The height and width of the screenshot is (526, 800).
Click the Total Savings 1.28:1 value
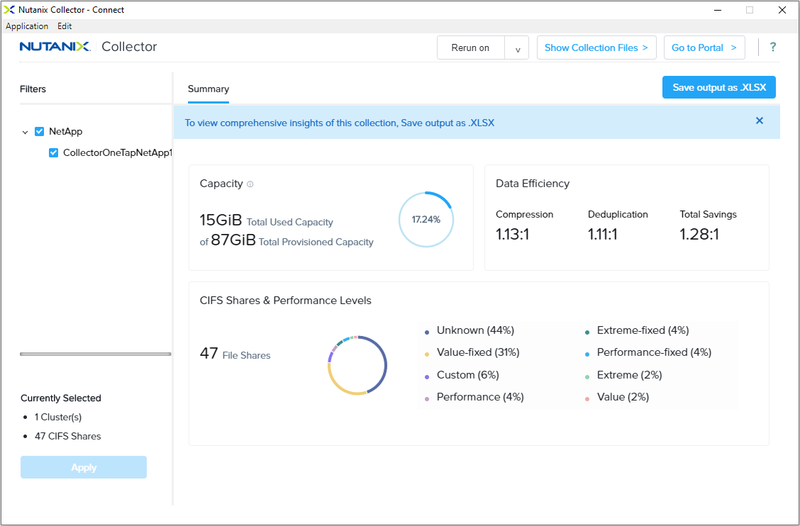699,234
